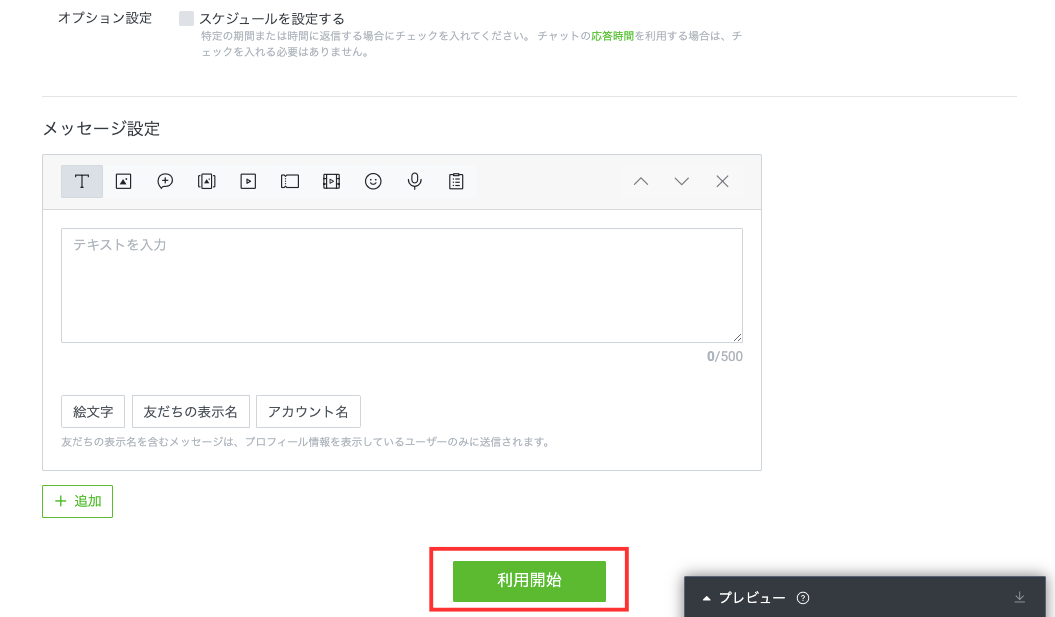Insert 友だちの表示名 into the message
Image resolution: width=1055 pixels, height=617 pixels.
(190, 412)
